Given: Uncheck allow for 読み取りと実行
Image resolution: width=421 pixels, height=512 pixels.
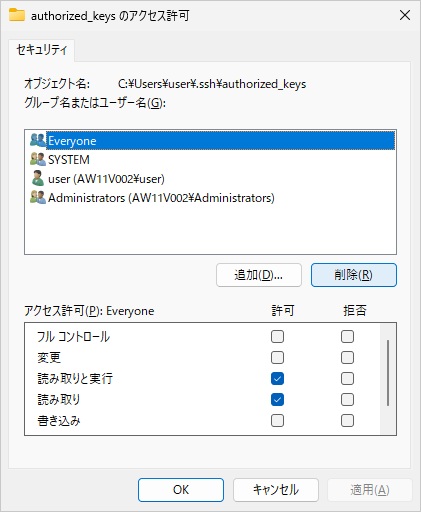Looking at the screenshot, I should pos(277,379).
